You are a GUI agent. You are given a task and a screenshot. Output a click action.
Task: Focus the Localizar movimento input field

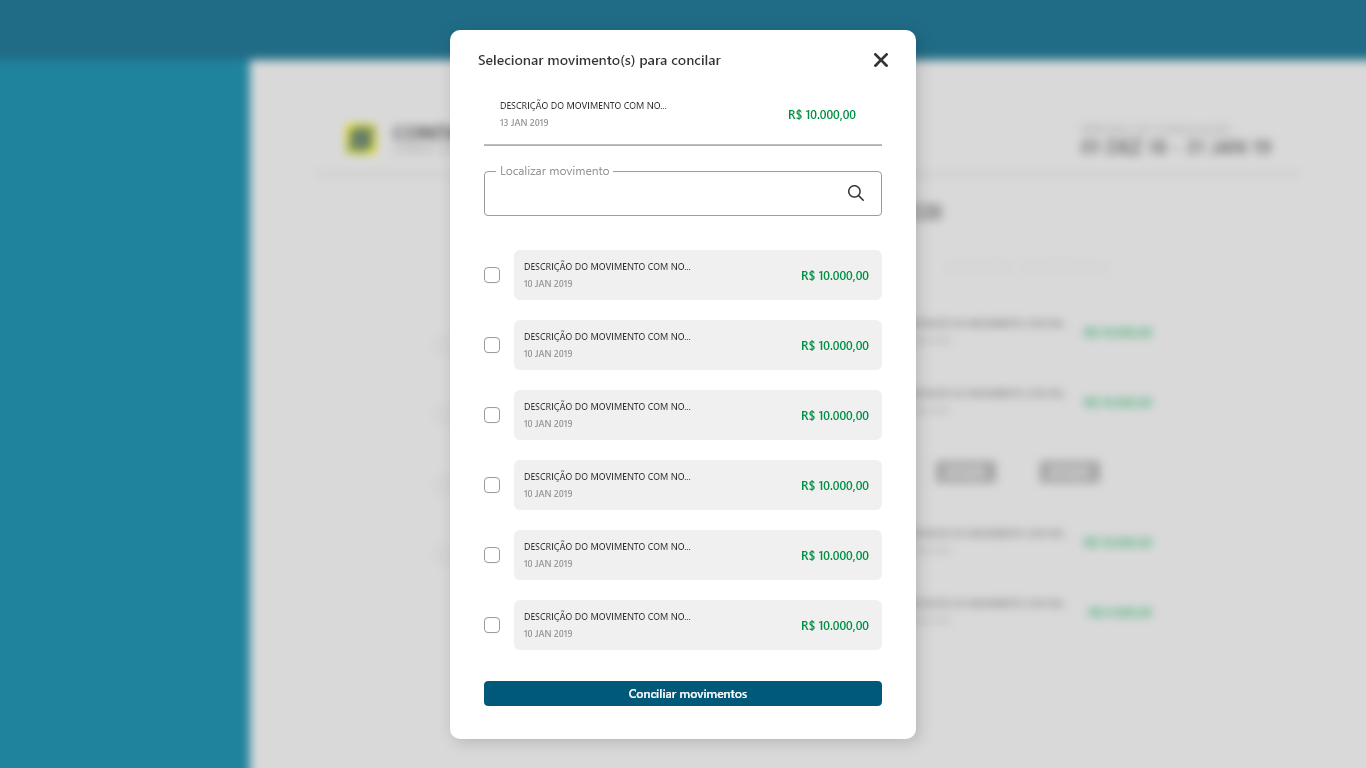[683, 193]
